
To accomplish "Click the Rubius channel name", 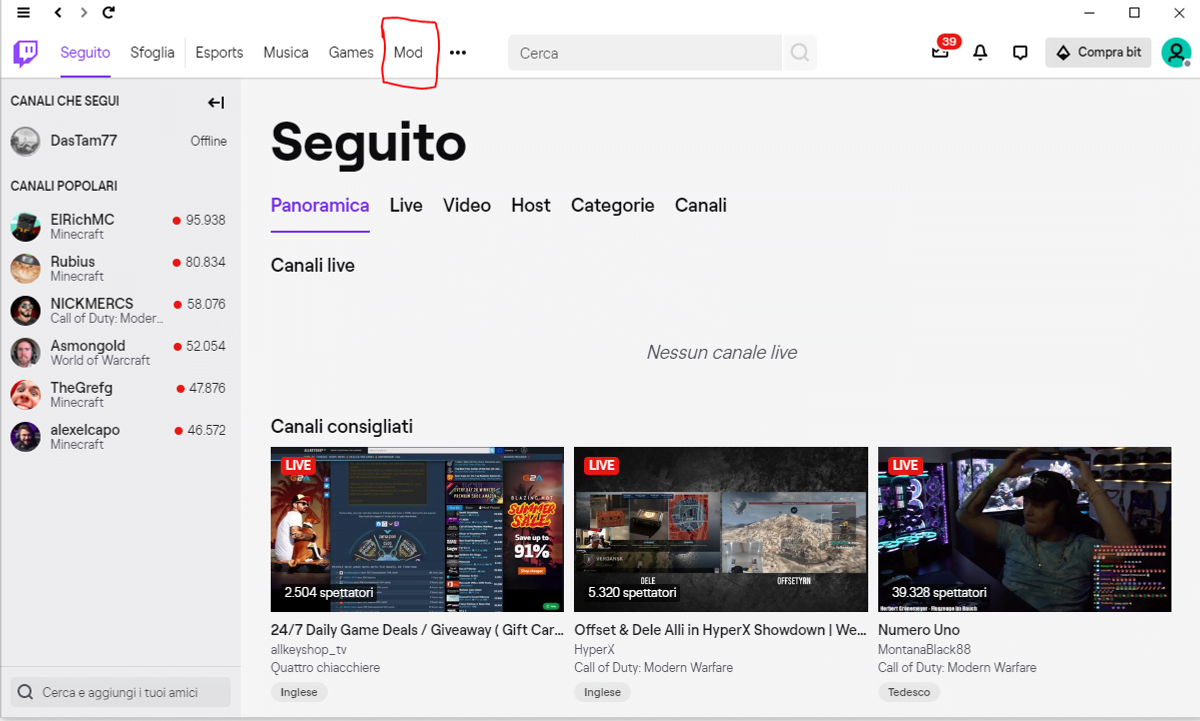I will coord(73,262).
